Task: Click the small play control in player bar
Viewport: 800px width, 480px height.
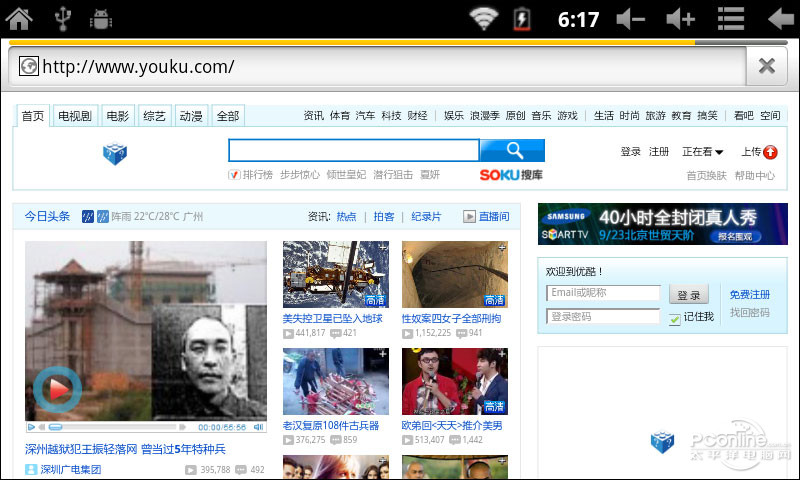Action: coord(32,427)
